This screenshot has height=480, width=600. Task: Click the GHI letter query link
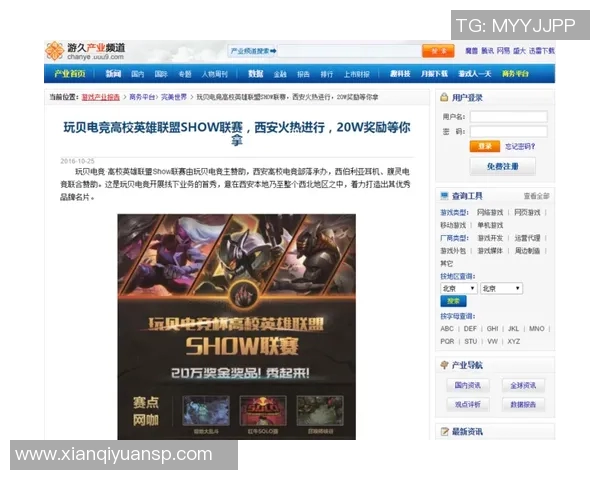[492, 329]
